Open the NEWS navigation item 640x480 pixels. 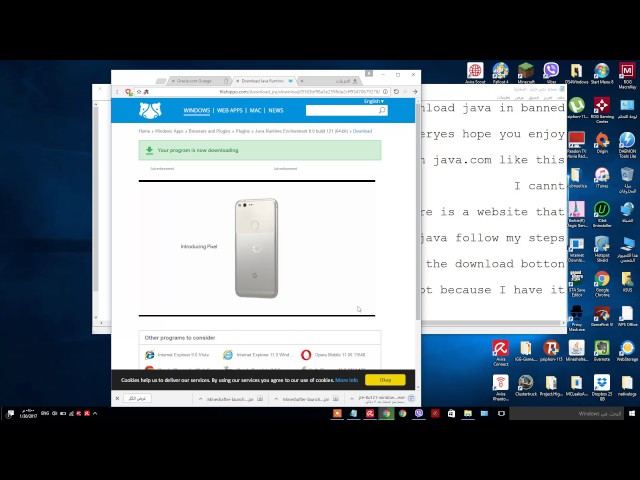click(276, 110)
